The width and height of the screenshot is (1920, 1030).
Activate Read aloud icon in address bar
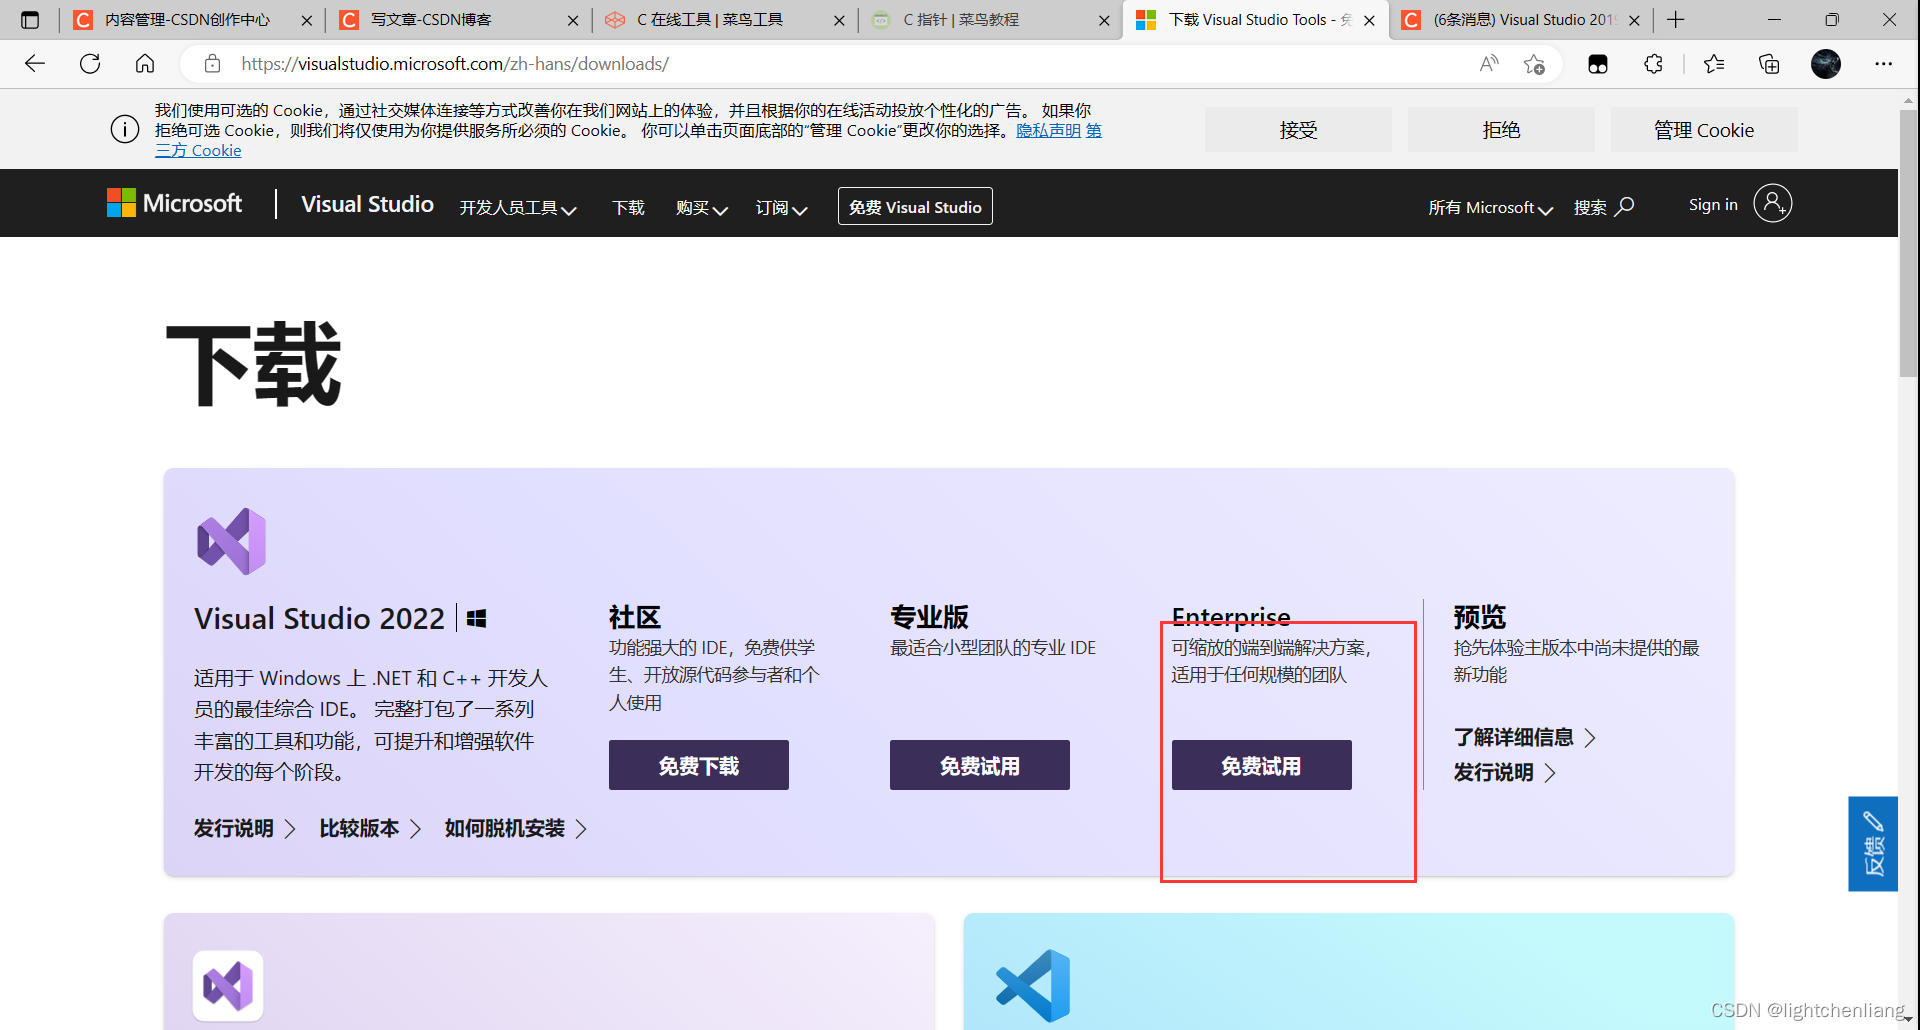[x=1489, y=64]
